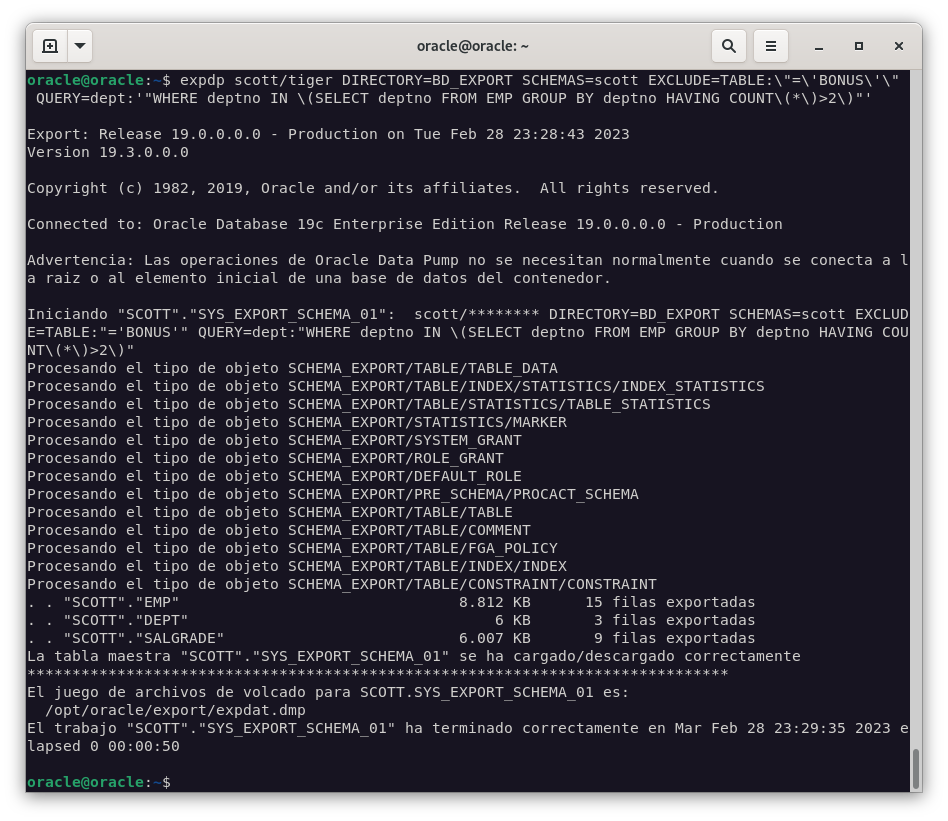Click the 'Connected to: Oracle Database' line
The image size is (948, 821).
pyautogui.click(x=404, y=224)
